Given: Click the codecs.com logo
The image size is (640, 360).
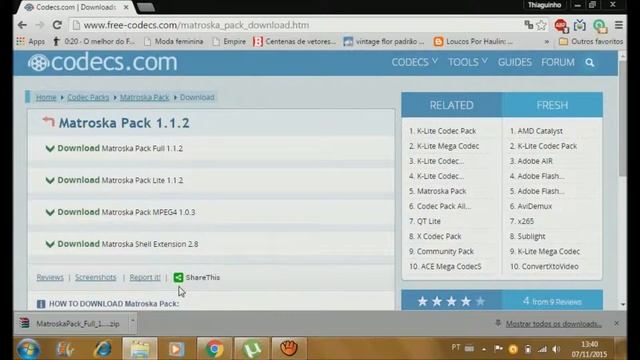Looking at the screenshot, I should (102, 62).
